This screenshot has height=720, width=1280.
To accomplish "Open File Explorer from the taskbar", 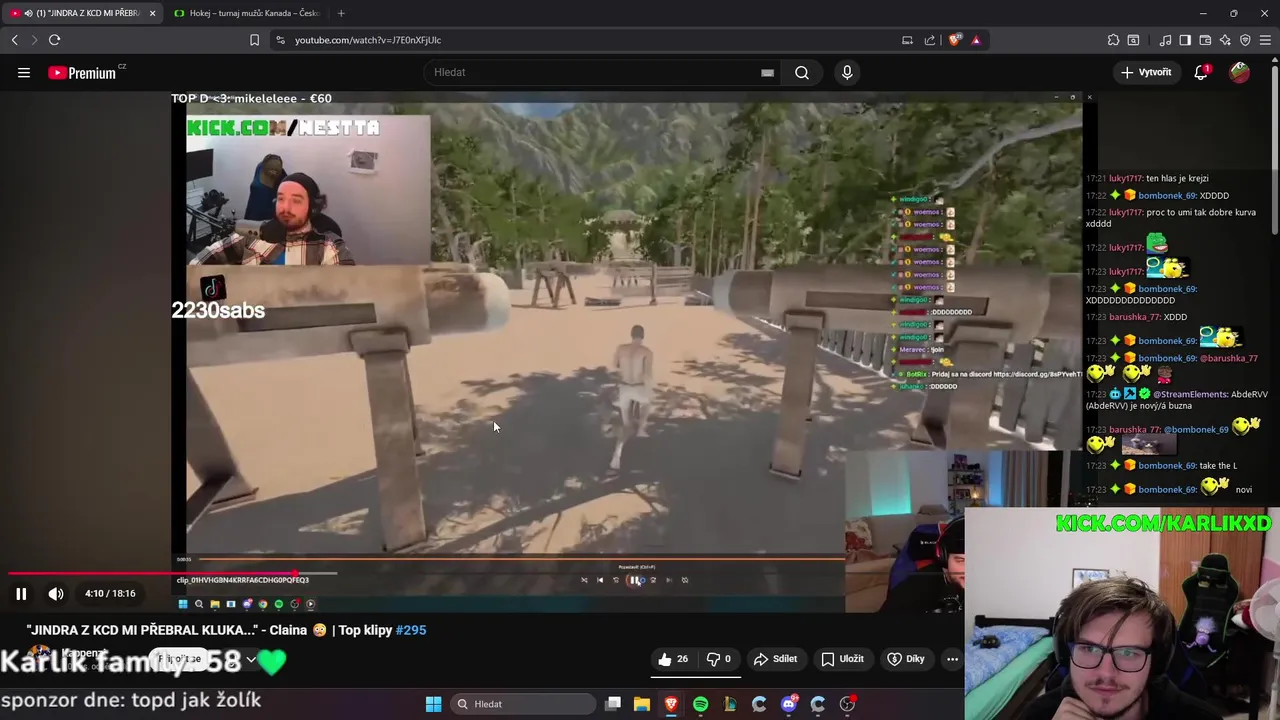I will pos(642,704).
